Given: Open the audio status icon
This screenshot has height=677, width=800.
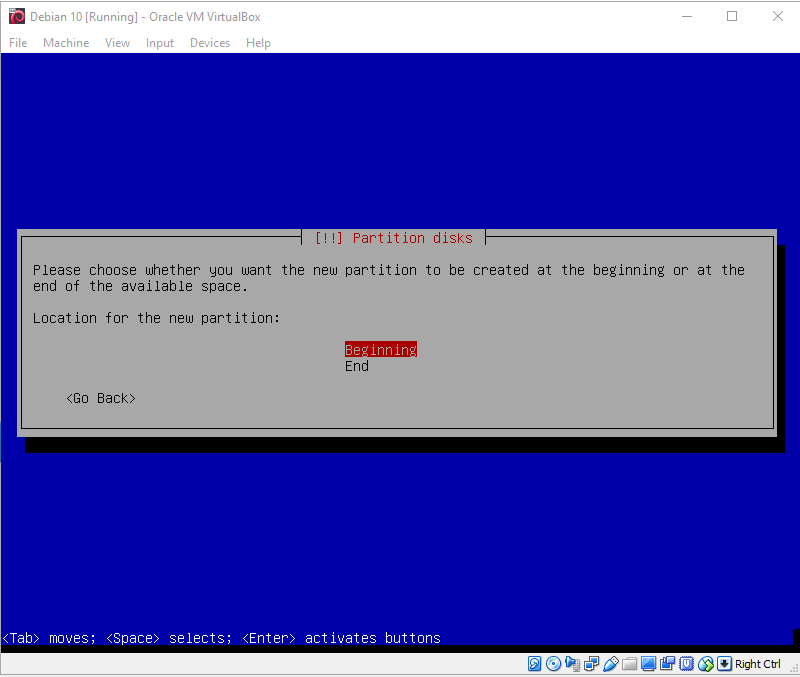Looking at the screenshot, I should pyautogui.click(x=572, y=664).
